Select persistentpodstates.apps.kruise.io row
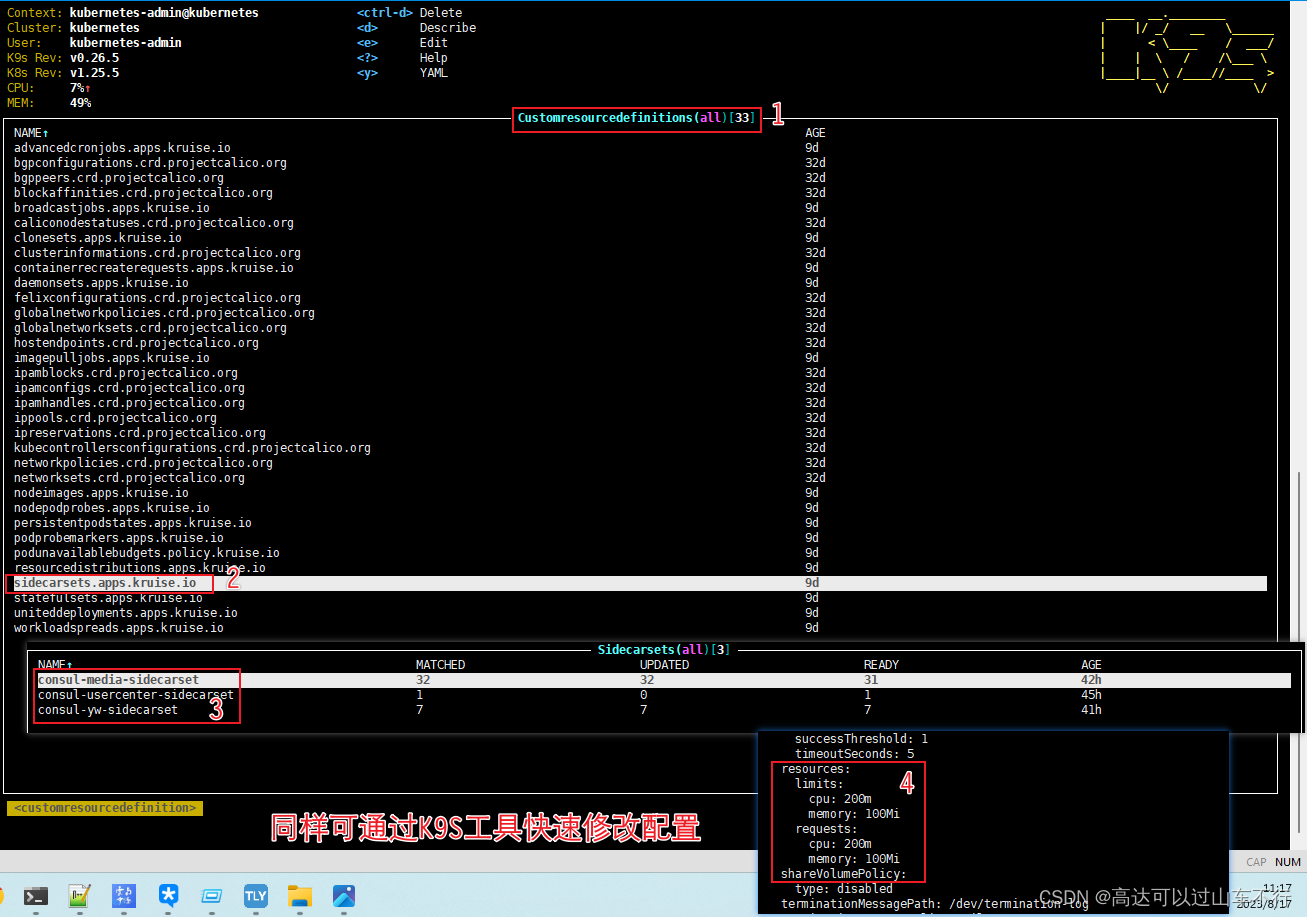 (640, 523)
